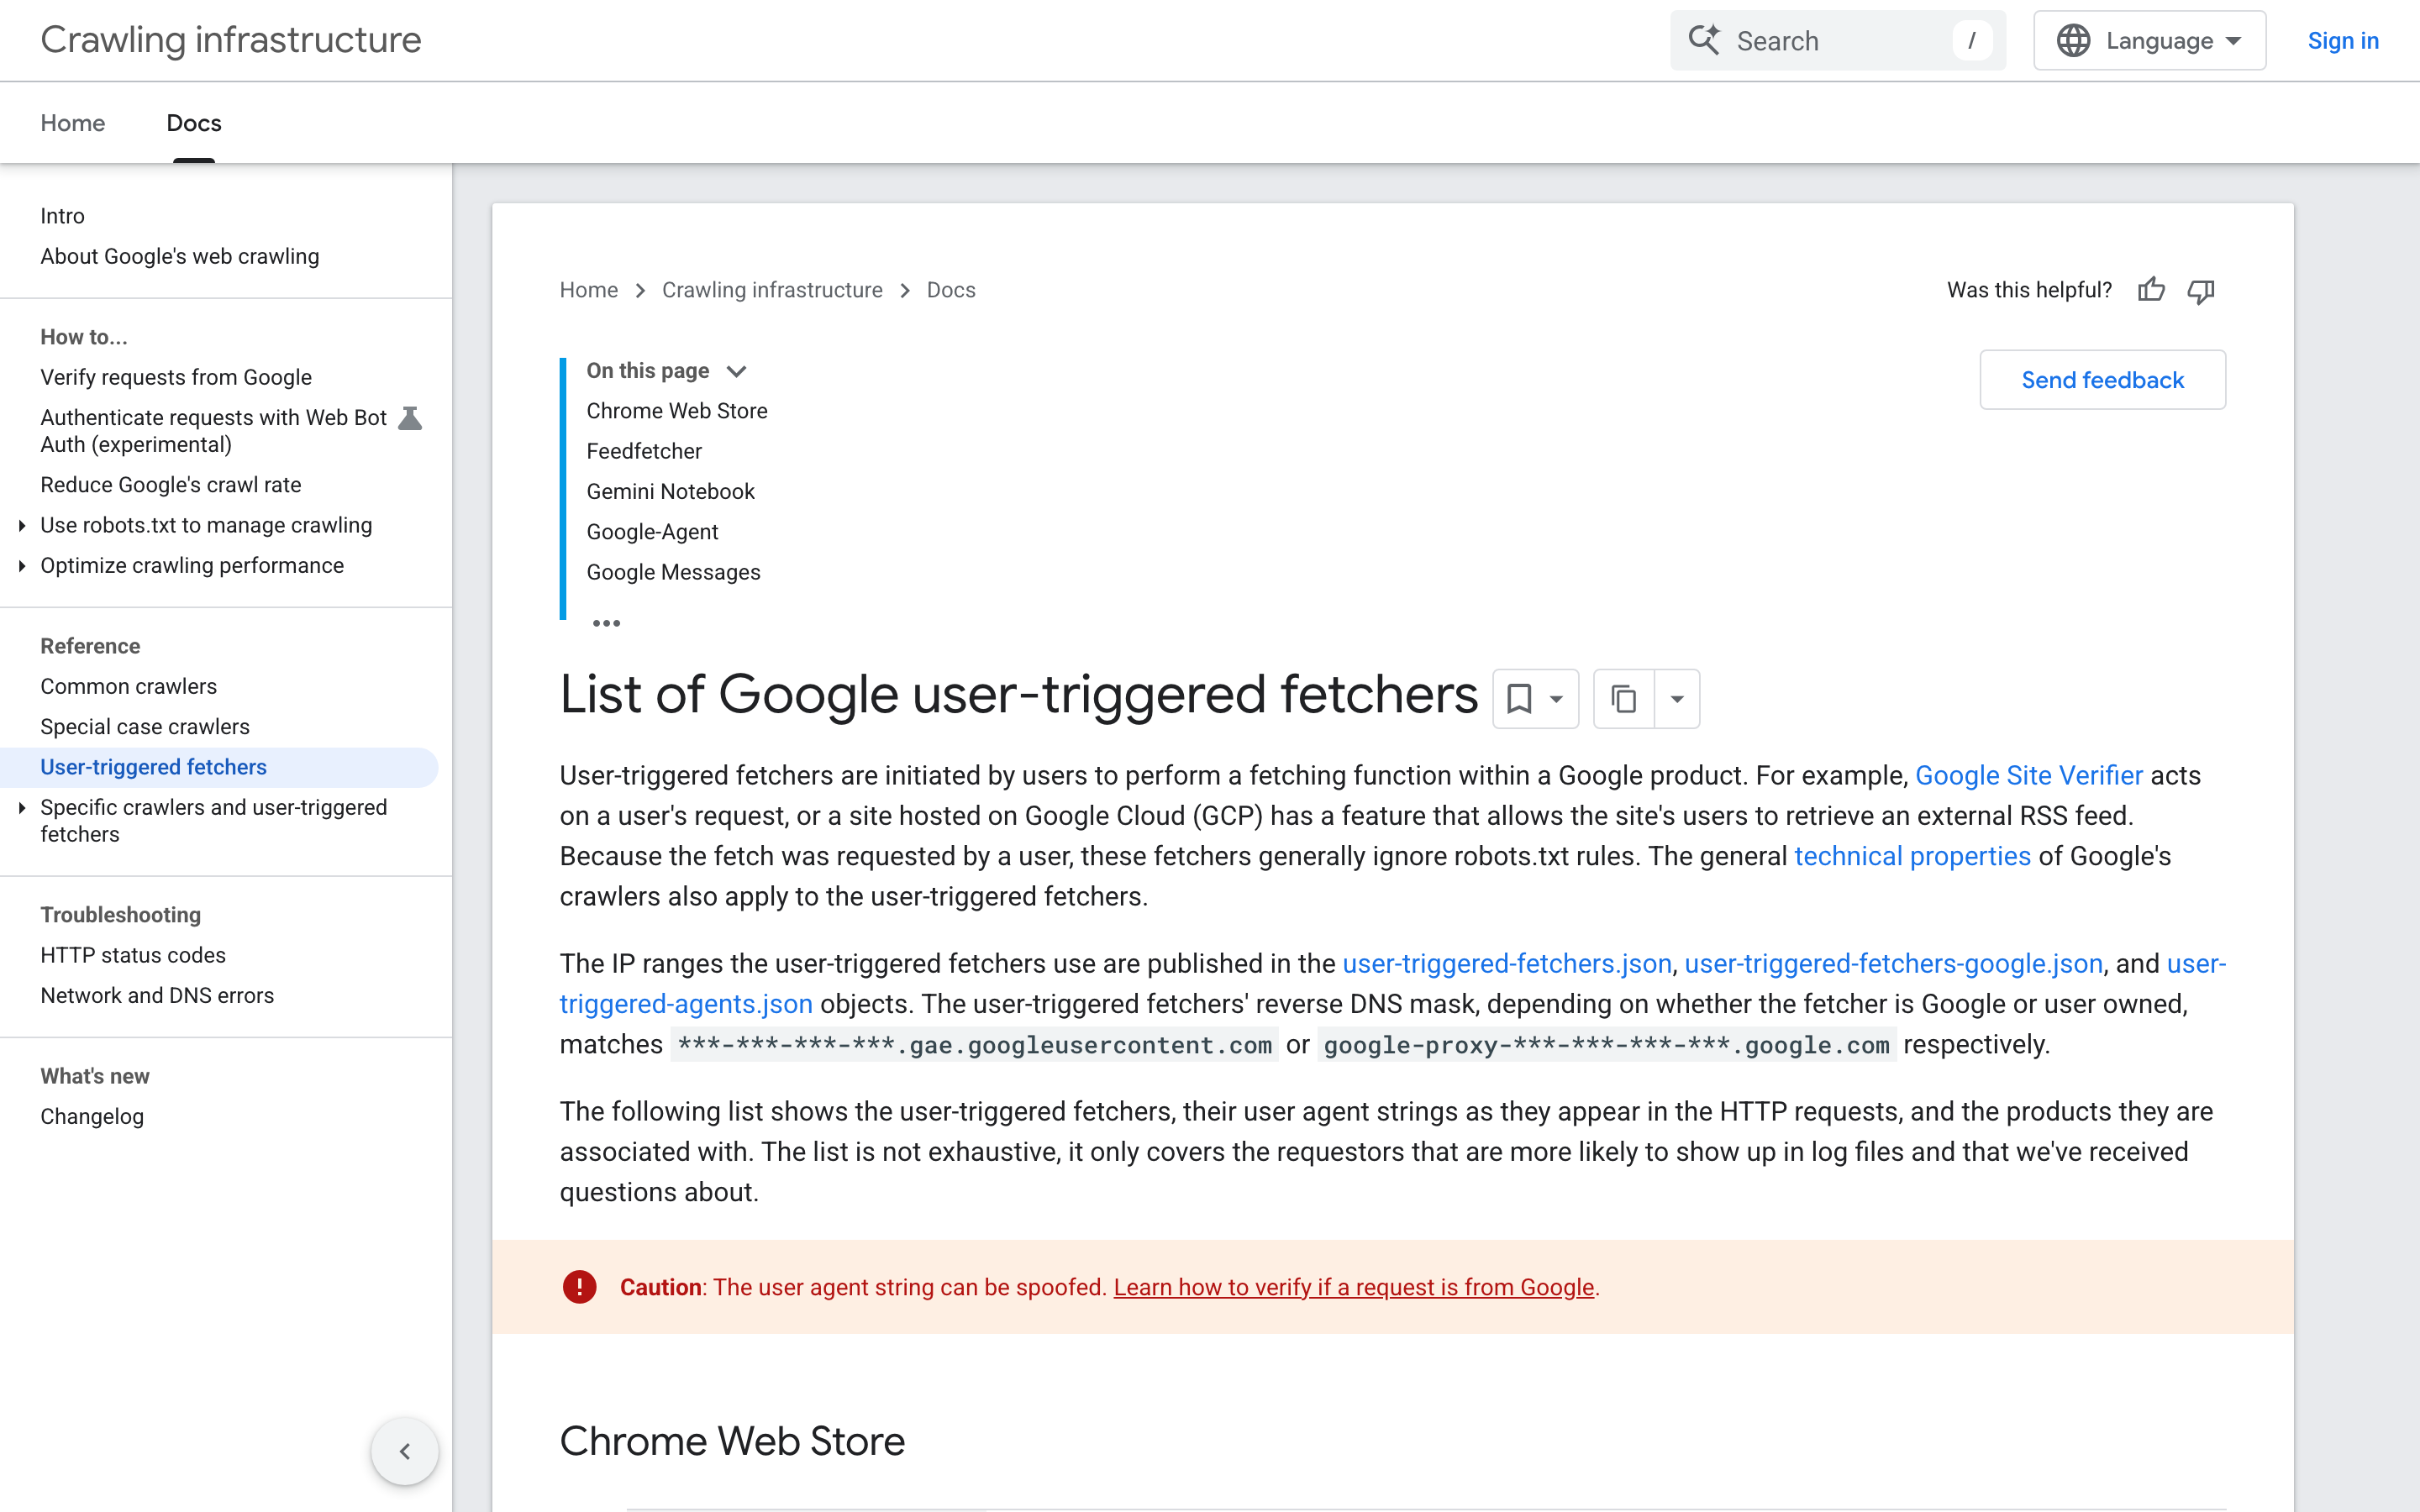The image size is (2420, 1512).
Task: Jump to Google Messages section
Action: 673,572
